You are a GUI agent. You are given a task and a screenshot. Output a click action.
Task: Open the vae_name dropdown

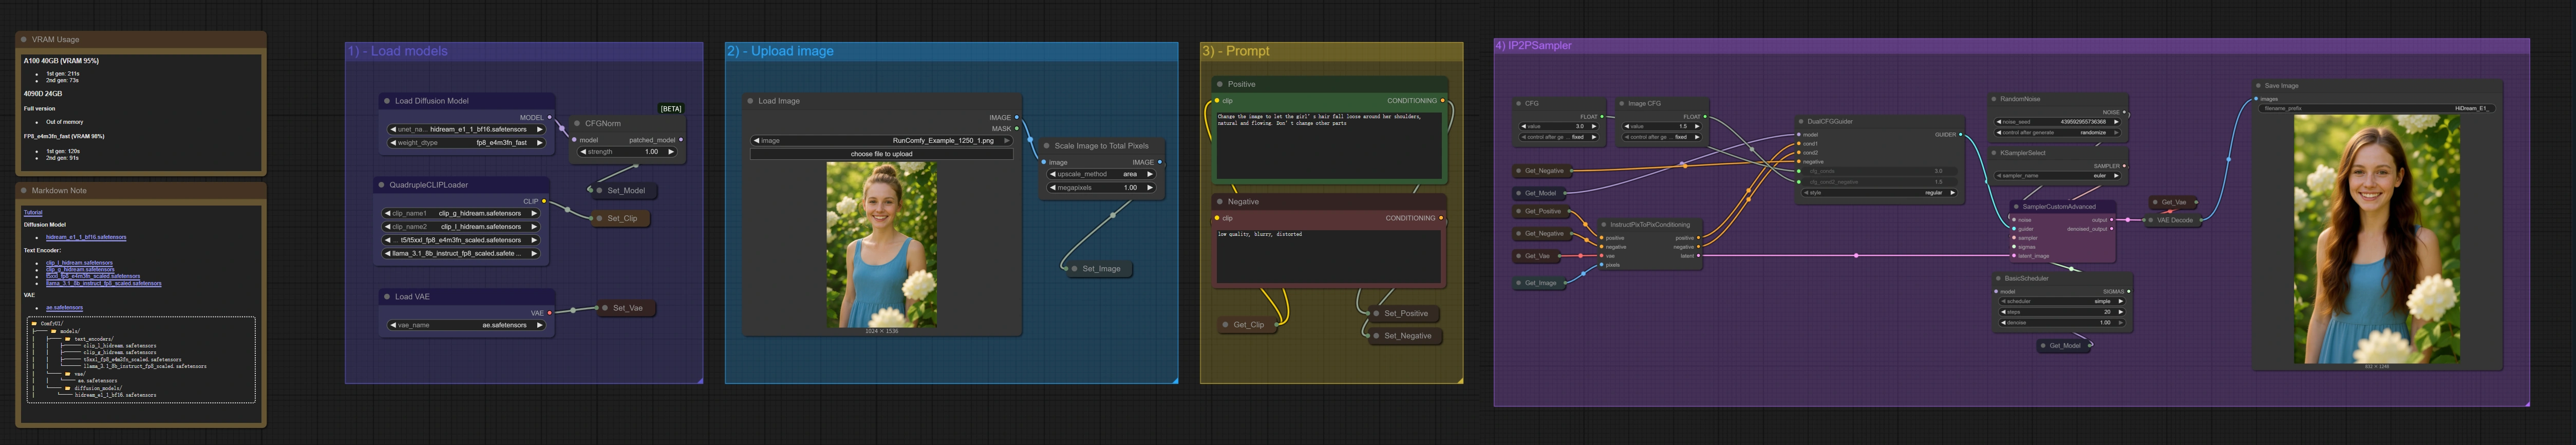[466, 325]
